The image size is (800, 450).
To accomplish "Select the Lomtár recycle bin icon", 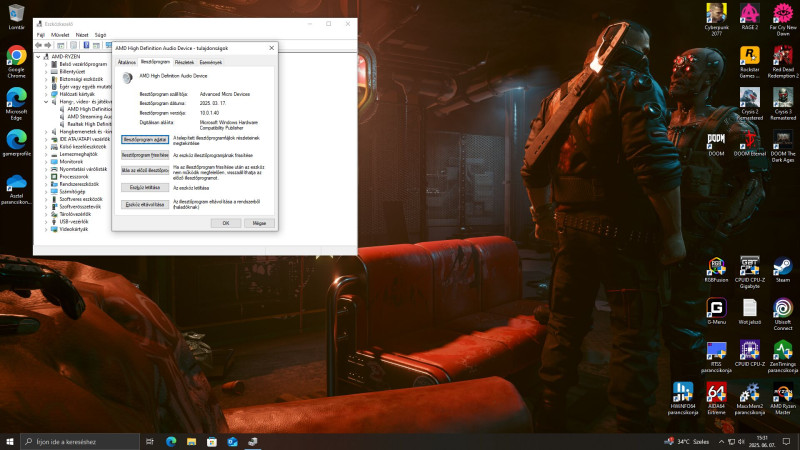I will pyautogui.click(x=16, y=16).
